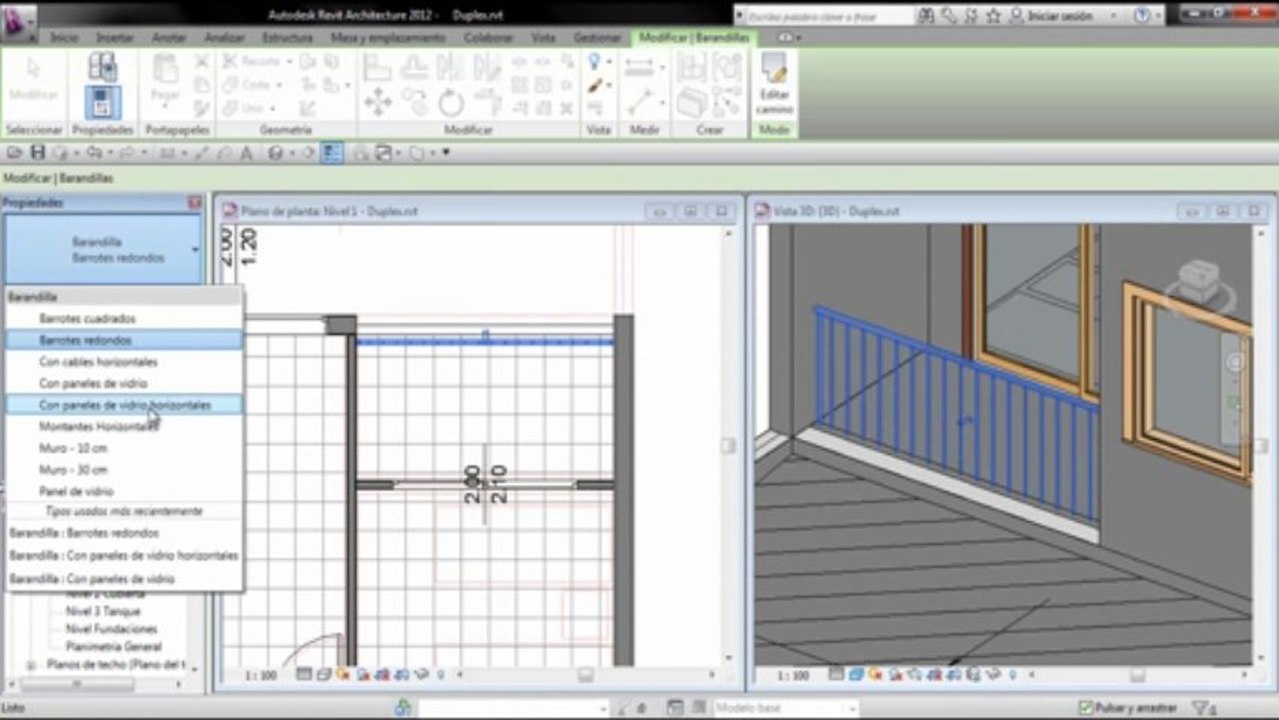The width and height of the screenshot is (1279, 720).
Task: Click the lightbulb hide-in-view icon
Action: [594, 62]
